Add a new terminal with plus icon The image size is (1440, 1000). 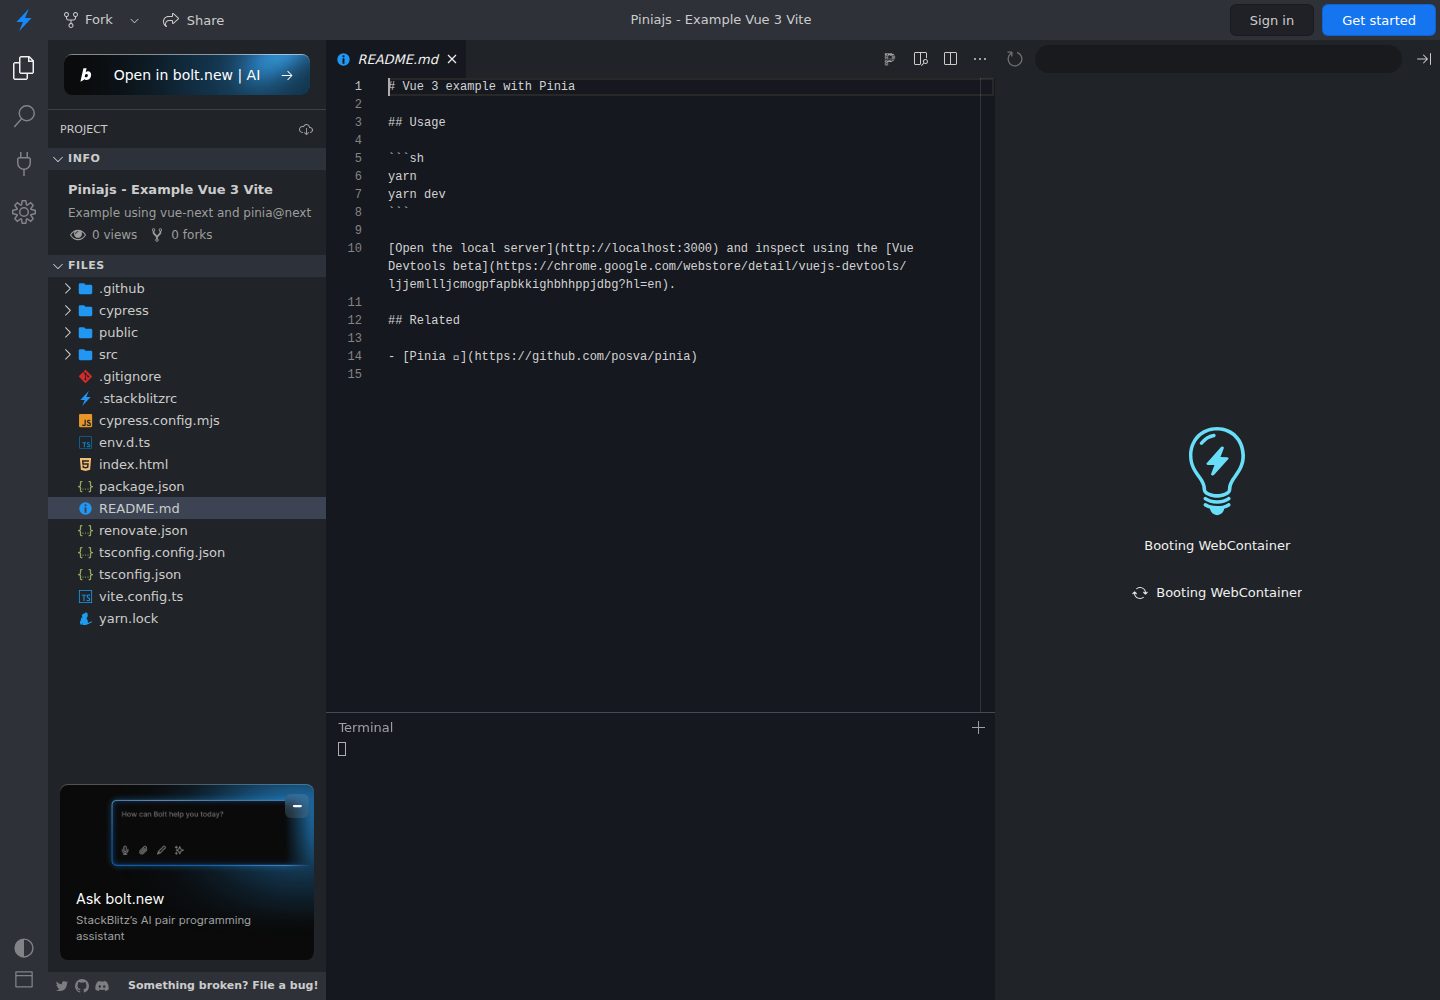(978, 727)
